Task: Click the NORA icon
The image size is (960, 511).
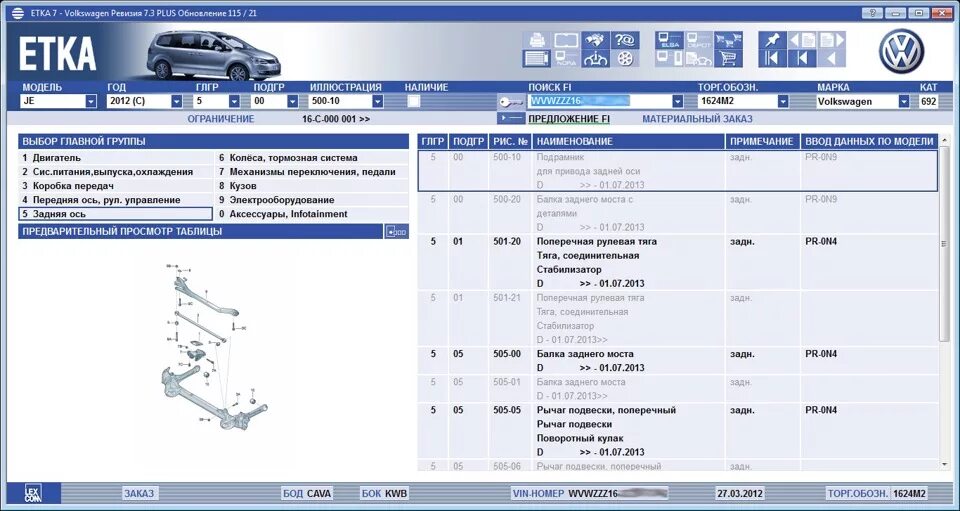Action: [x=566, y=59]
